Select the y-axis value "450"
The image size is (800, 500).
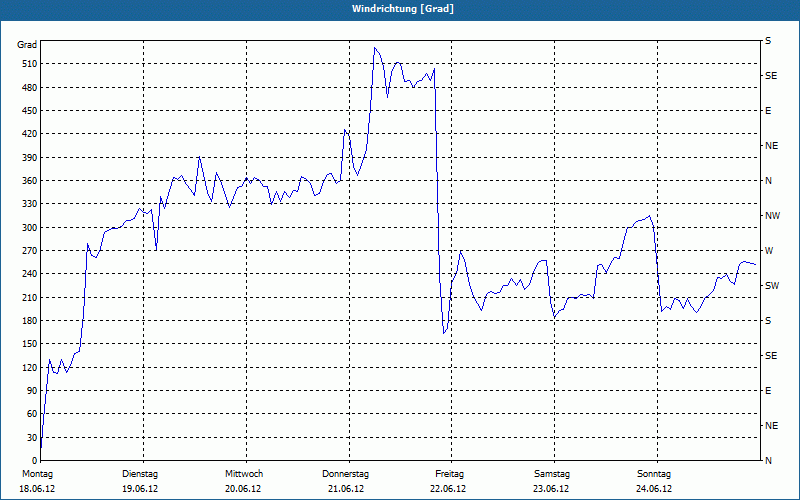[x=30, y=111]
